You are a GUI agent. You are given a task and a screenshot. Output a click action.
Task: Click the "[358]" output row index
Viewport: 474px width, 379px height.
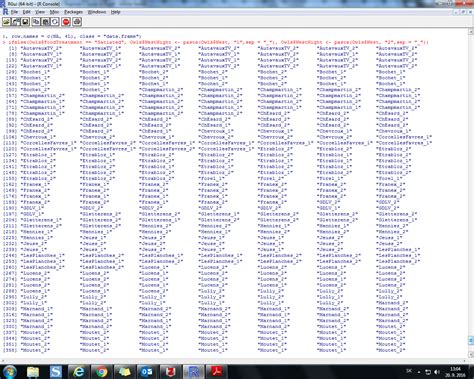[10, 350]
